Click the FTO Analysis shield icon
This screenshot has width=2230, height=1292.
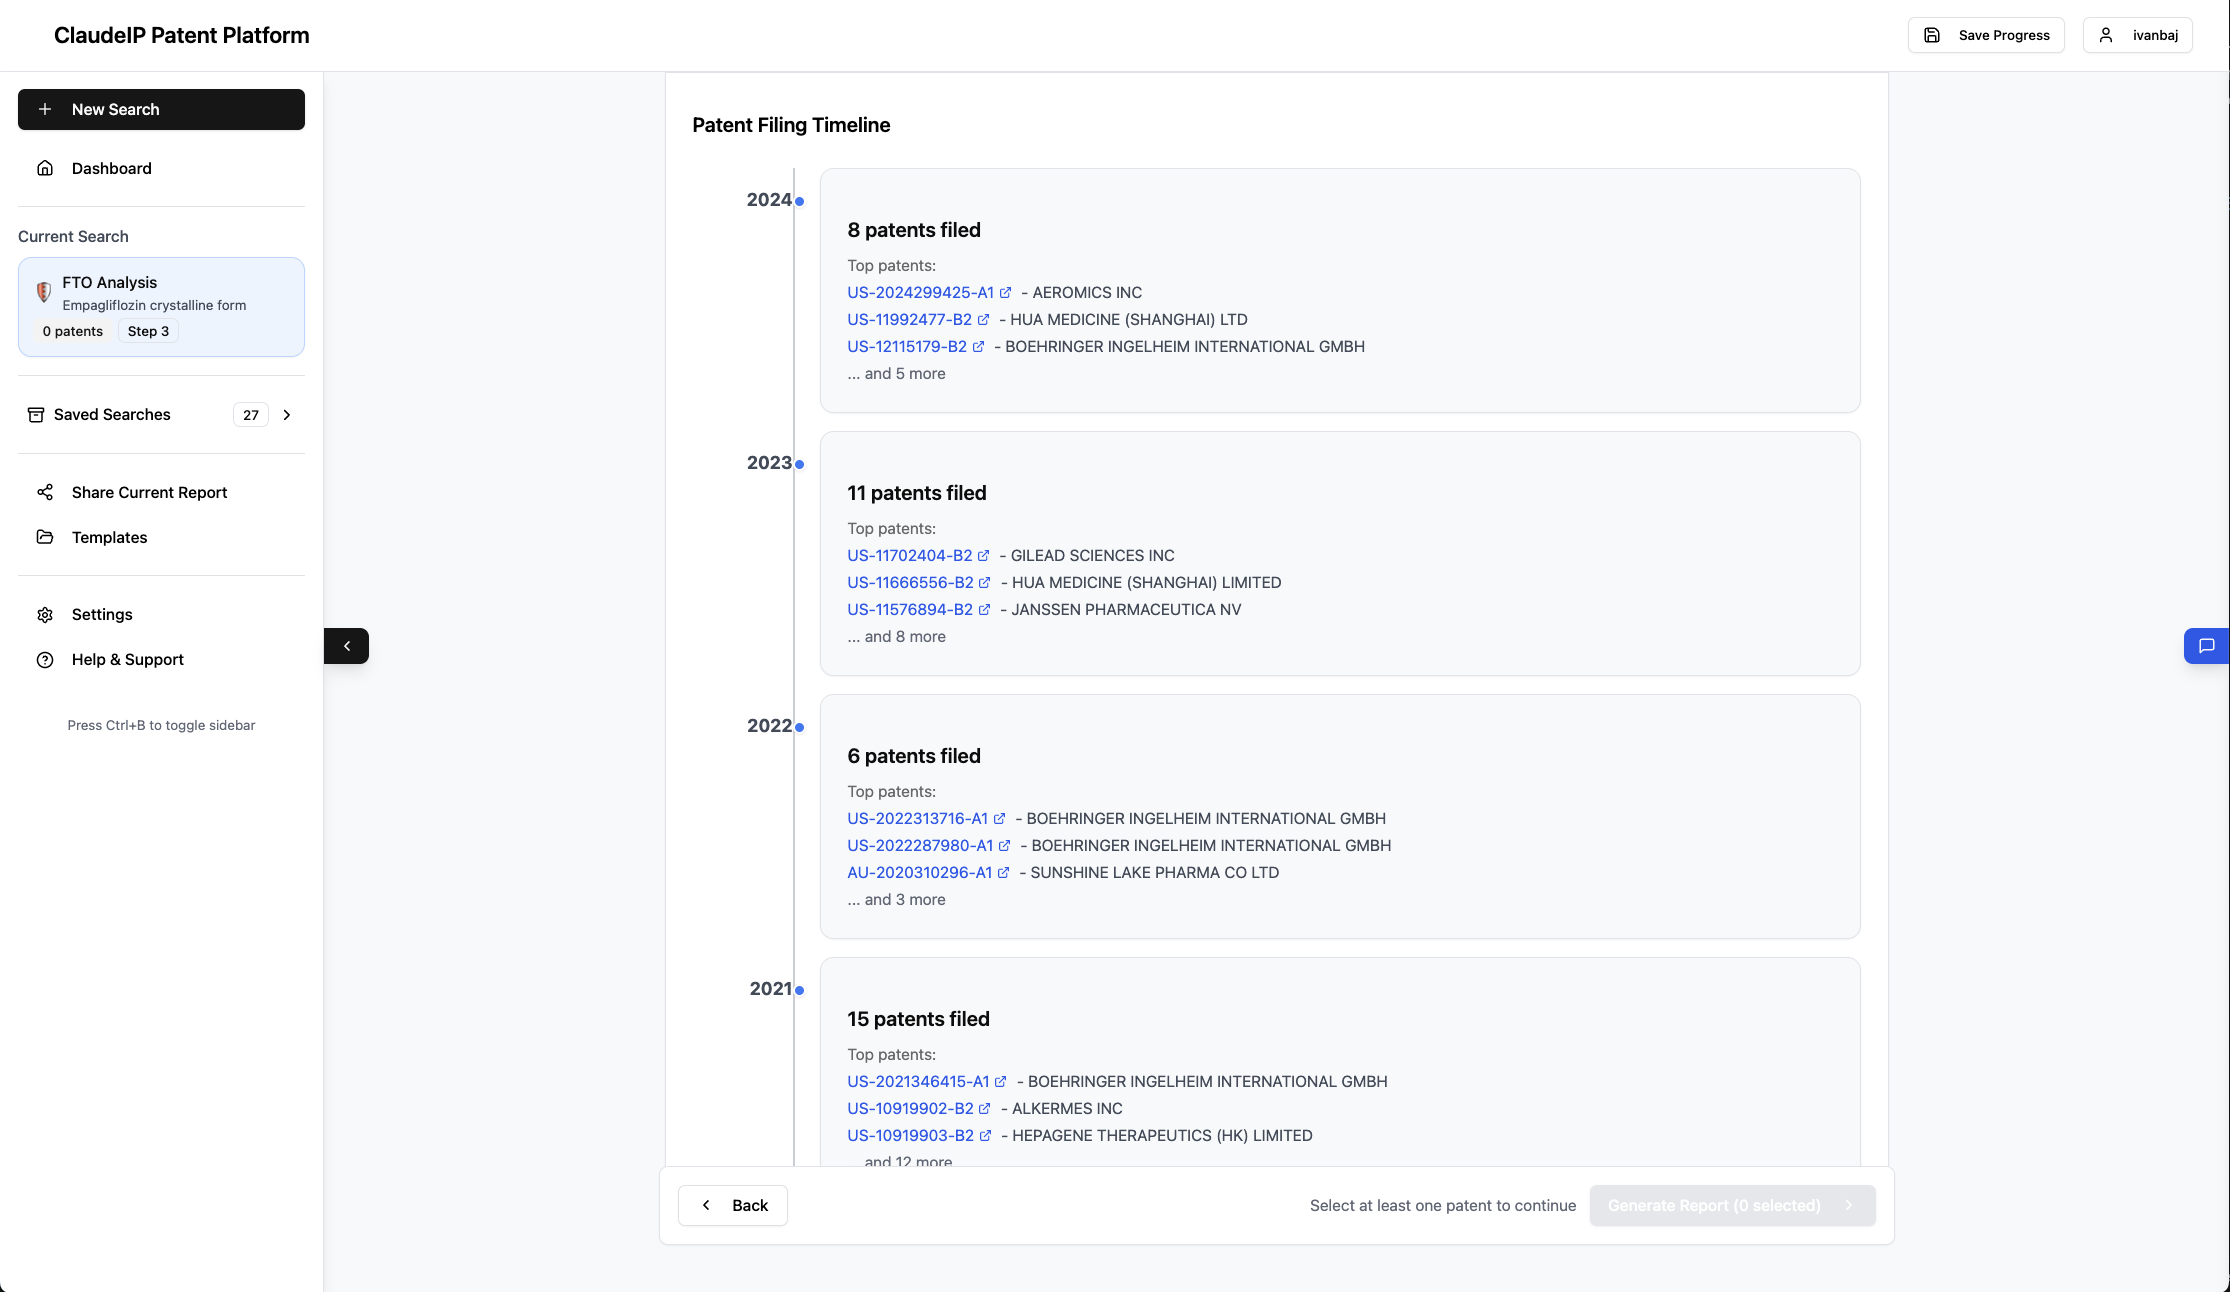(44, 293)
